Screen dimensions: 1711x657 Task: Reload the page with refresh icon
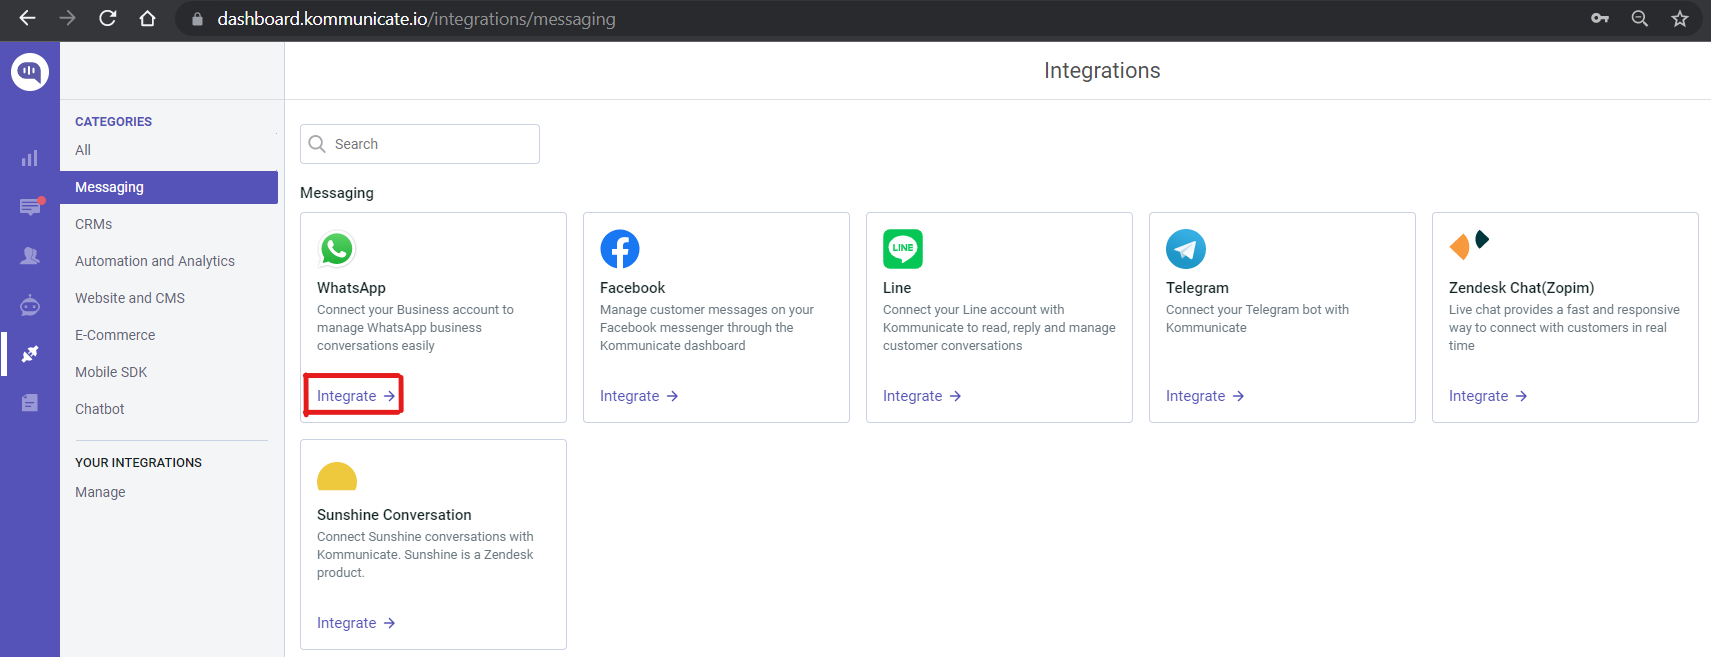click(107, 18)
